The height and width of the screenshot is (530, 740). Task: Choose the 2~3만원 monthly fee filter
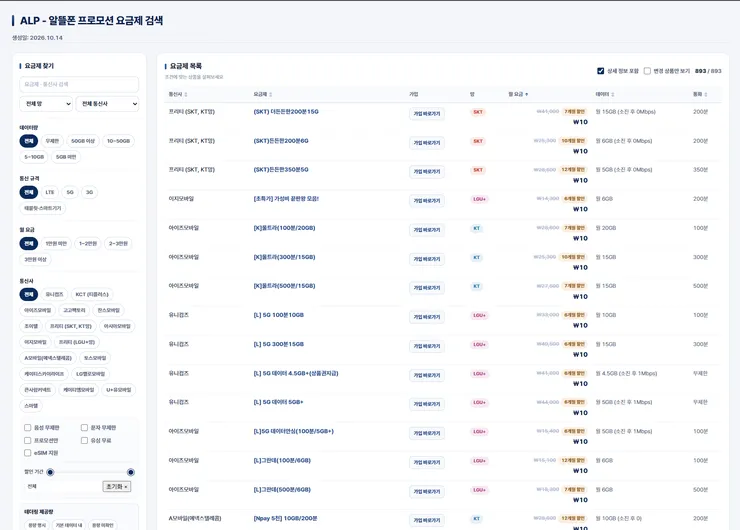click(118, 244)
